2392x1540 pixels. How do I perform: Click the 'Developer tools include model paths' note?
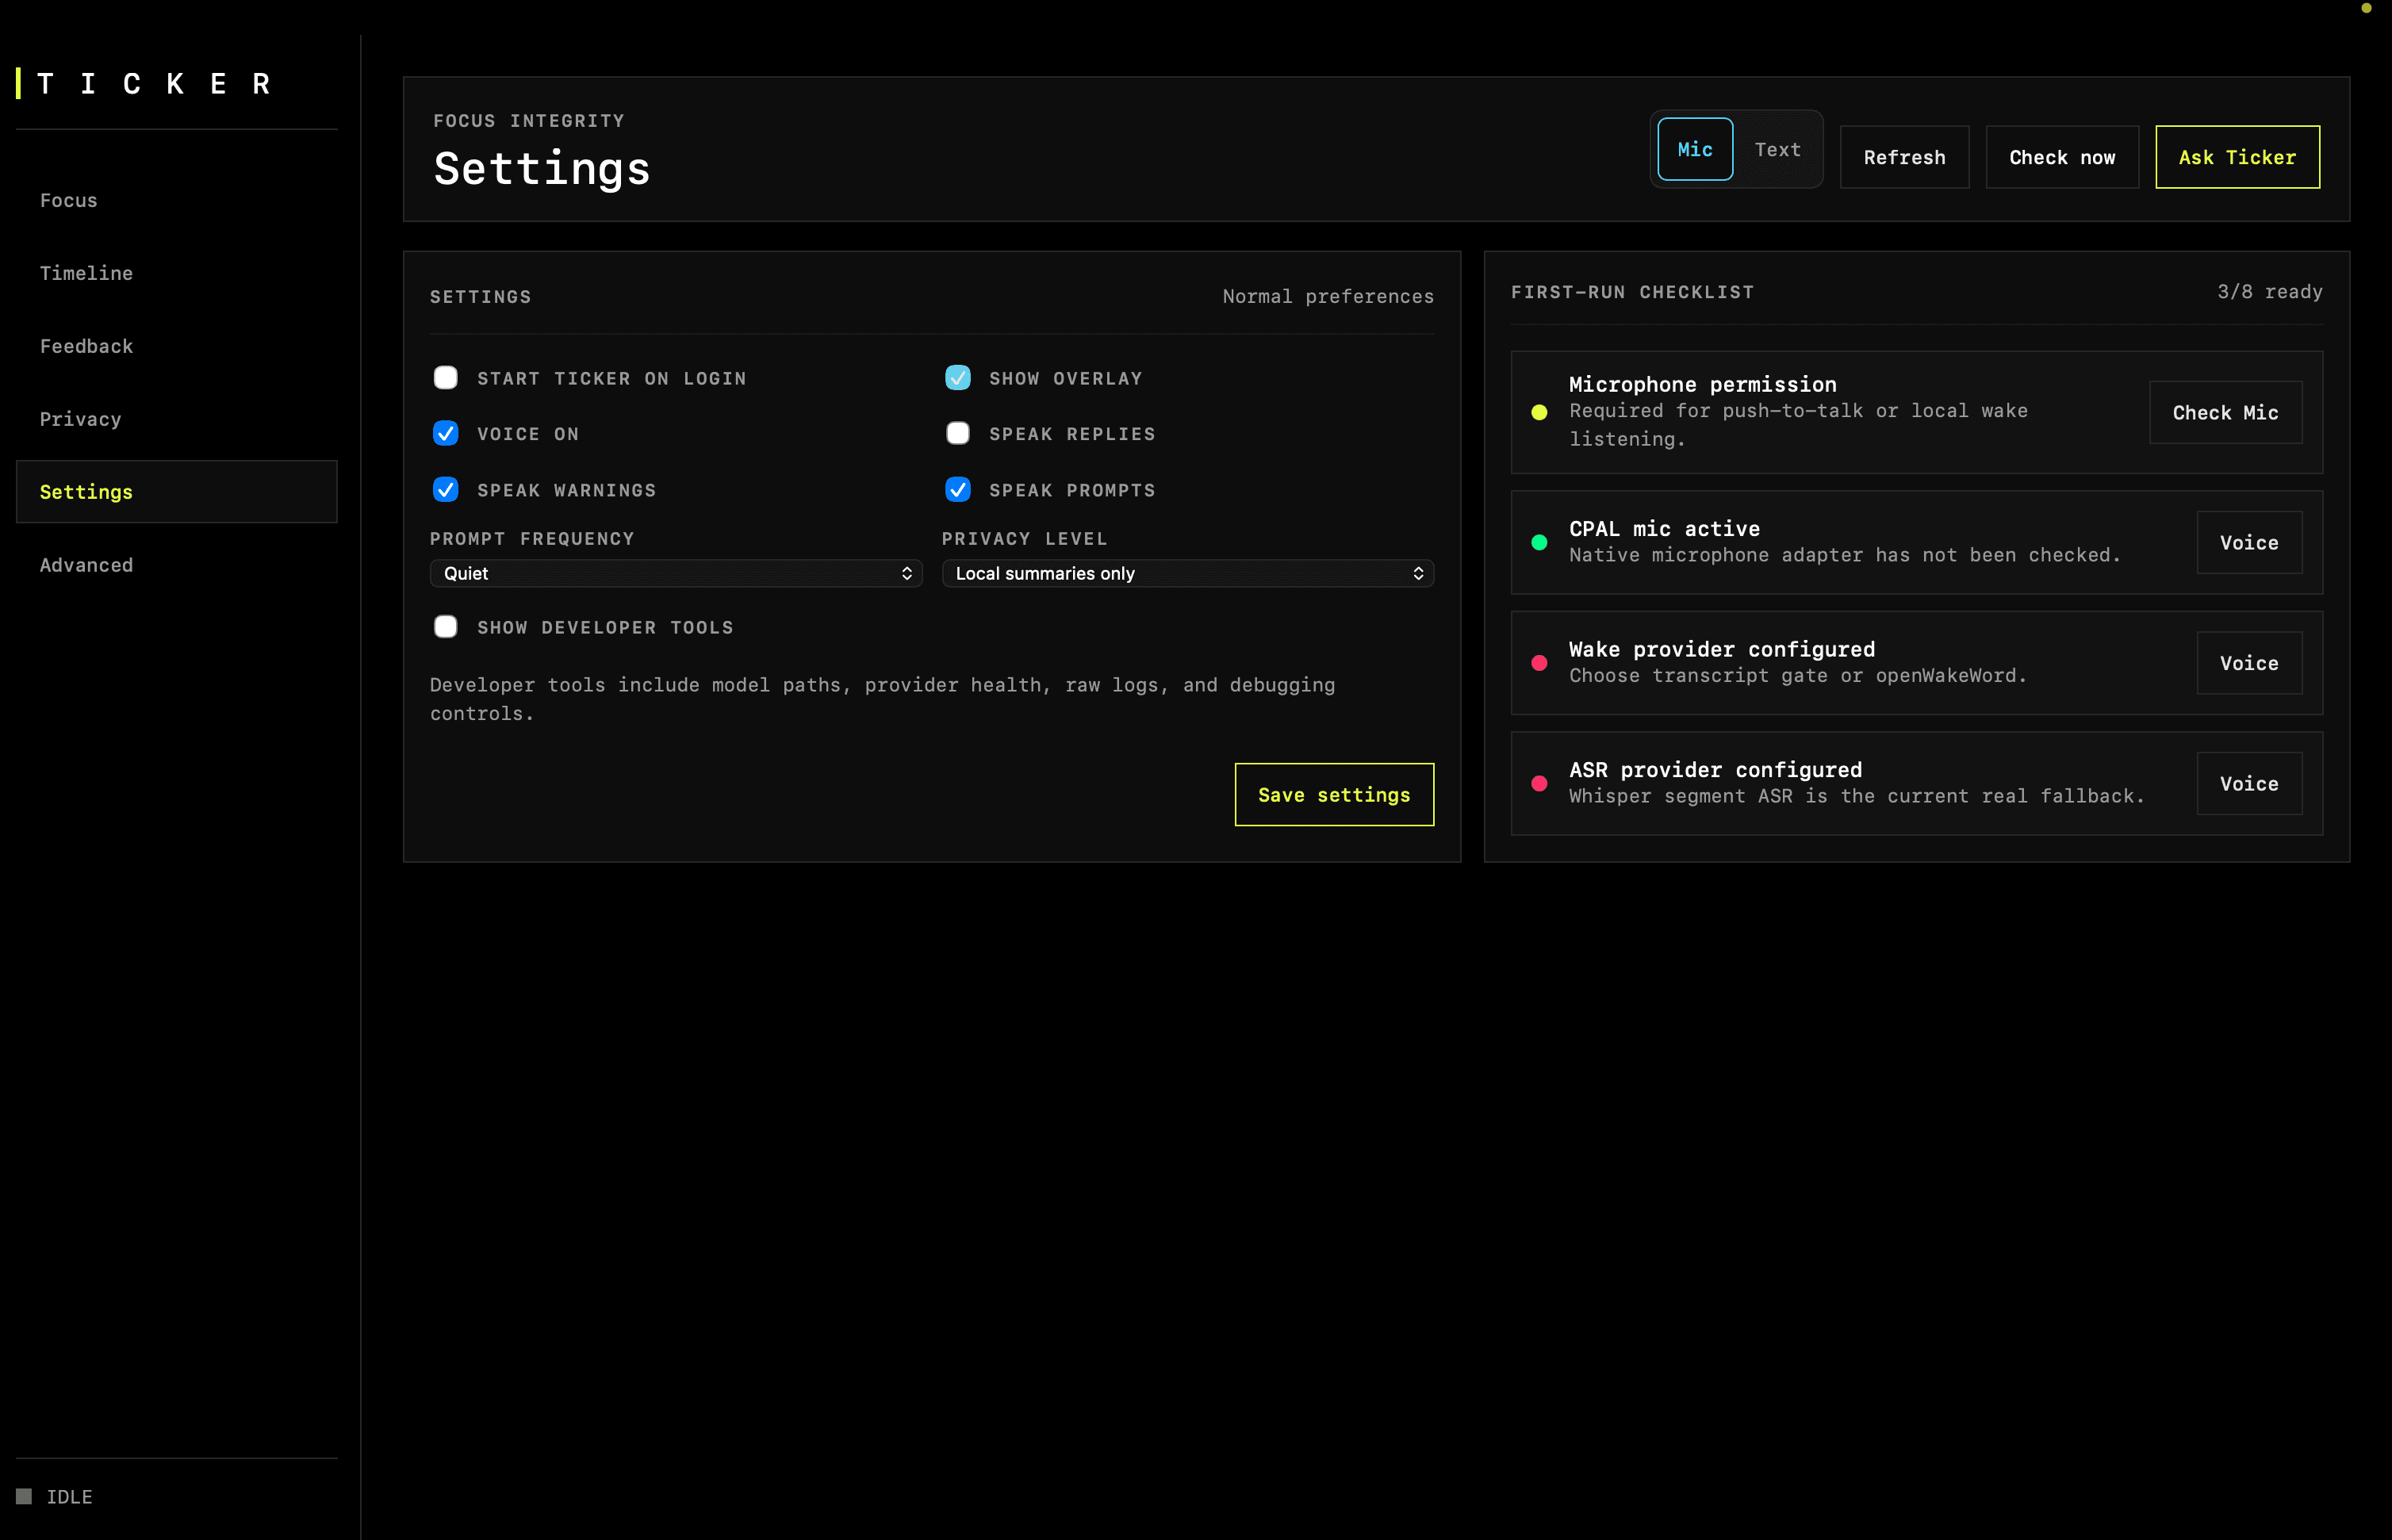(882, 699)
